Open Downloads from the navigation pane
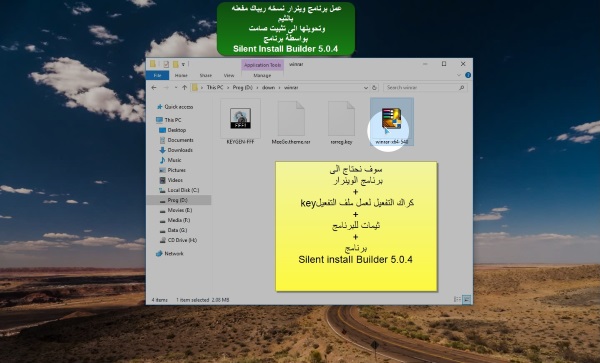The height and width of the screenshot is (363, 600). [x=176, y=150]
